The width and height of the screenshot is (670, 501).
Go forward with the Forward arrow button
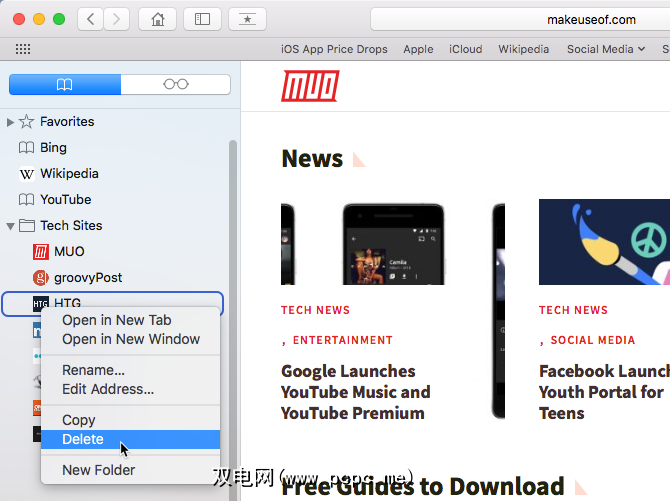(116, 19)
